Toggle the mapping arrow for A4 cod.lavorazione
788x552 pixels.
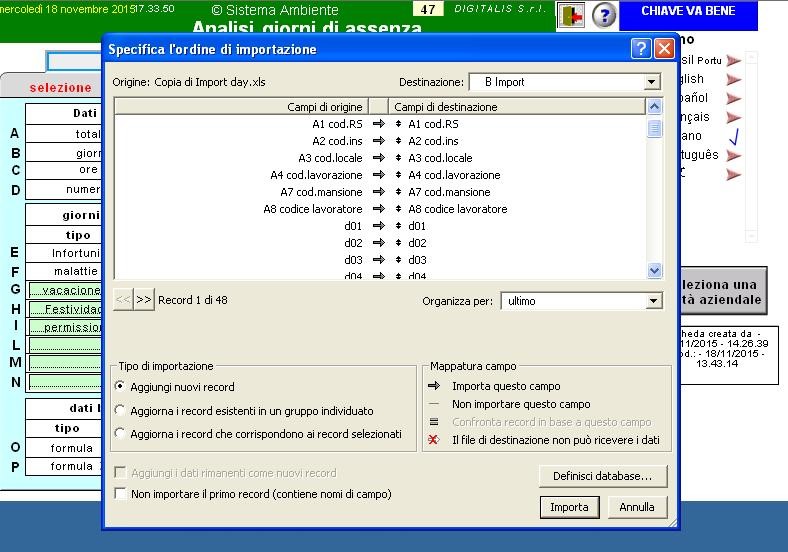[x=379, y=175]
